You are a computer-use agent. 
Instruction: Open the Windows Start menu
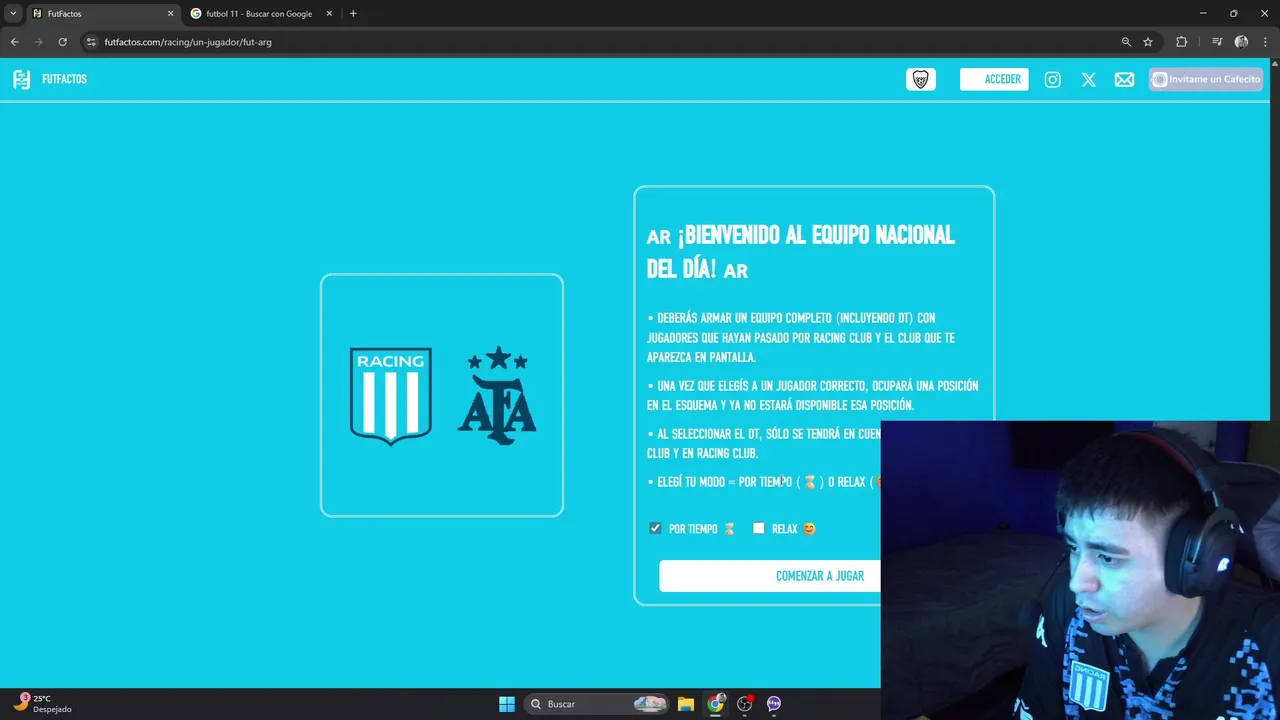pyautogui.click(x=507, y=704)
